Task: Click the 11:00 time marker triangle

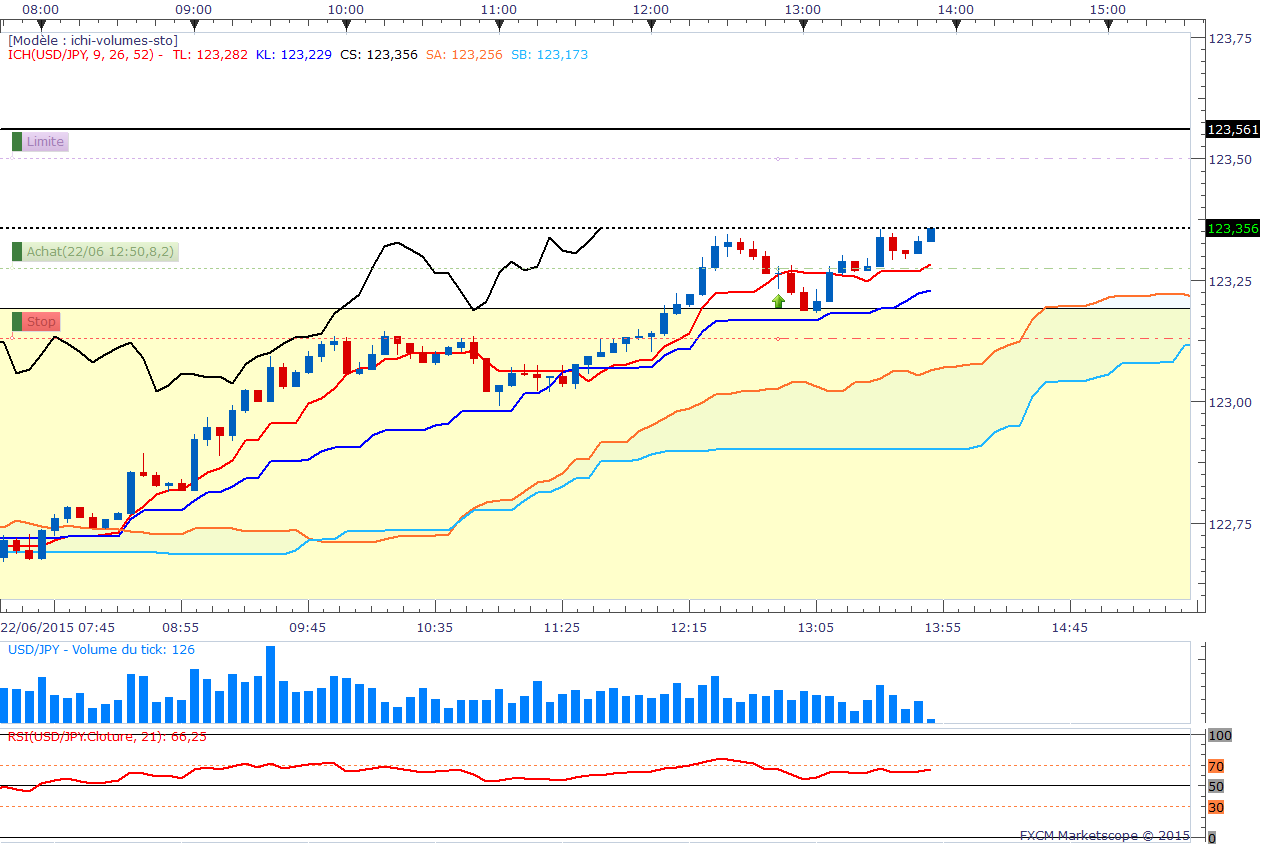Action: (498, 25)
